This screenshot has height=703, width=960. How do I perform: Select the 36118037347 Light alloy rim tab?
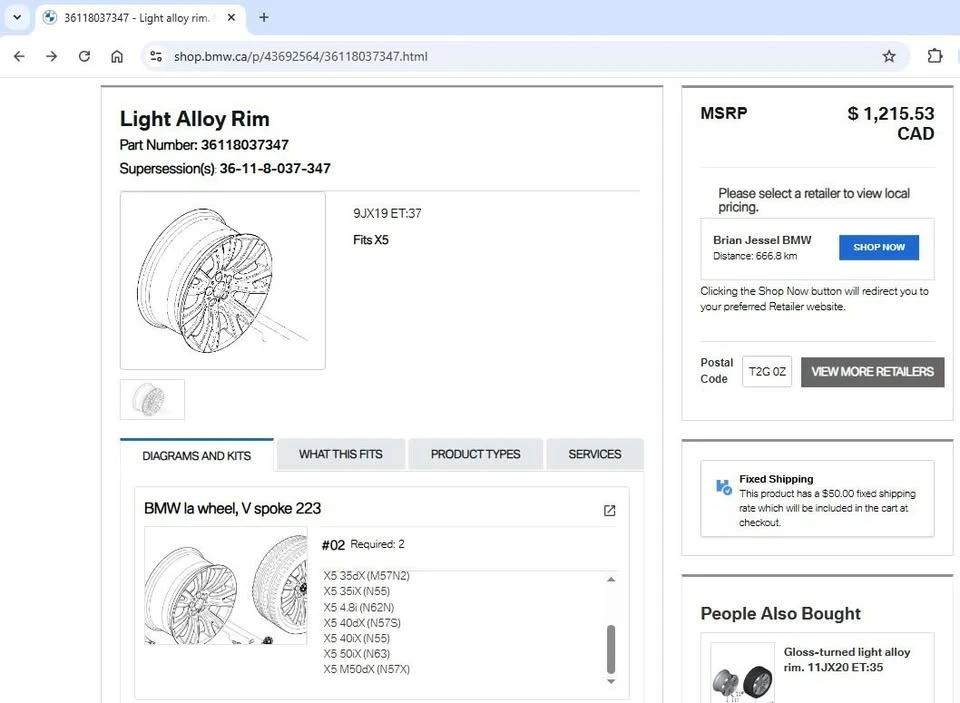(x=140, y=18)
